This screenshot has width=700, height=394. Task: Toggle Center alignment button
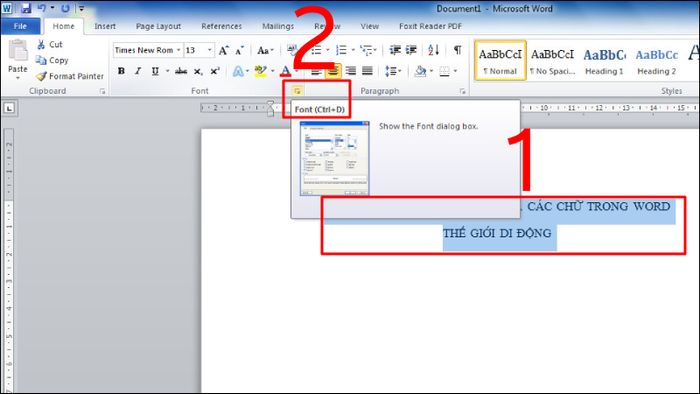[x=333, y=71]
